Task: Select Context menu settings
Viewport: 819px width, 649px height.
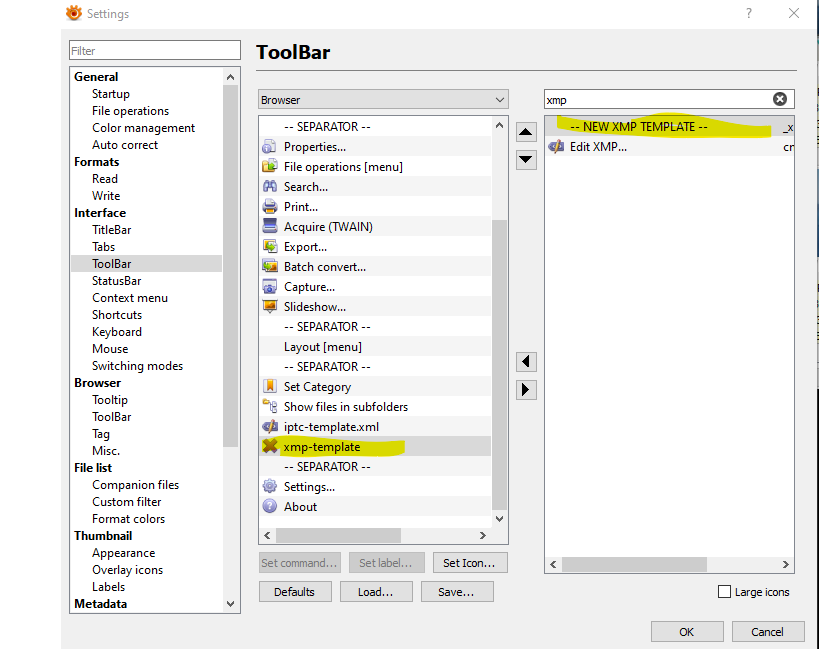Action: (130, 298)
